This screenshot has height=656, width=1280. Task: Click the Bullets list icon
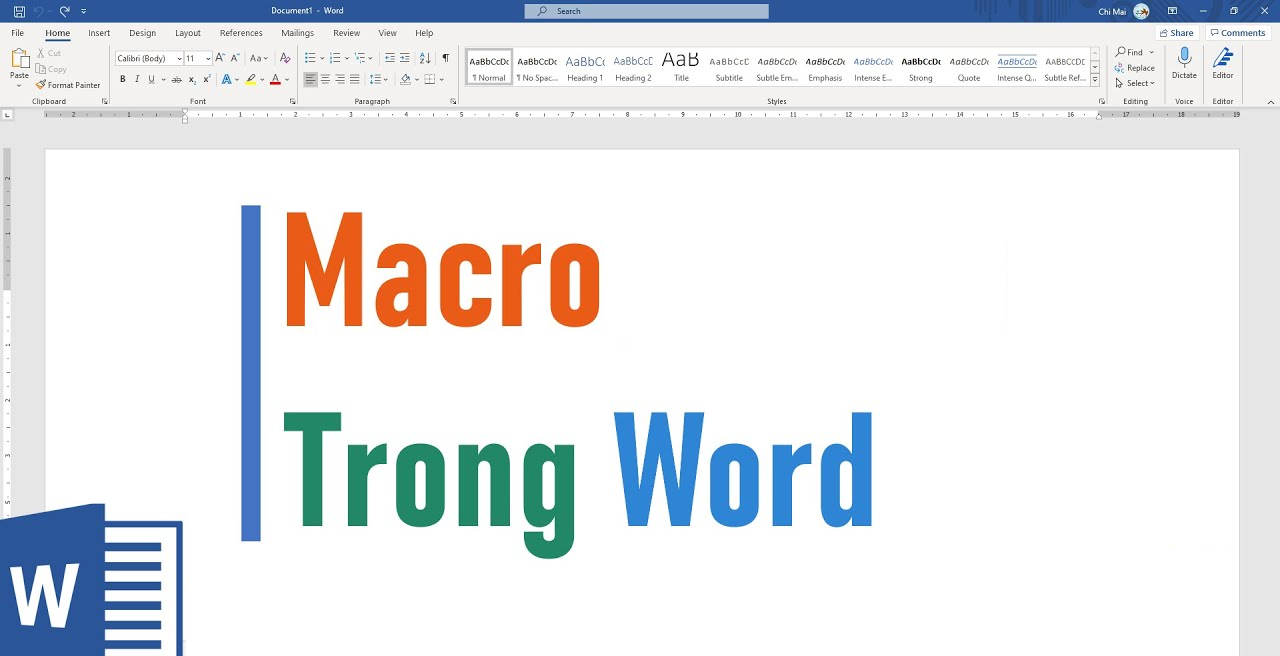(310, 58)
